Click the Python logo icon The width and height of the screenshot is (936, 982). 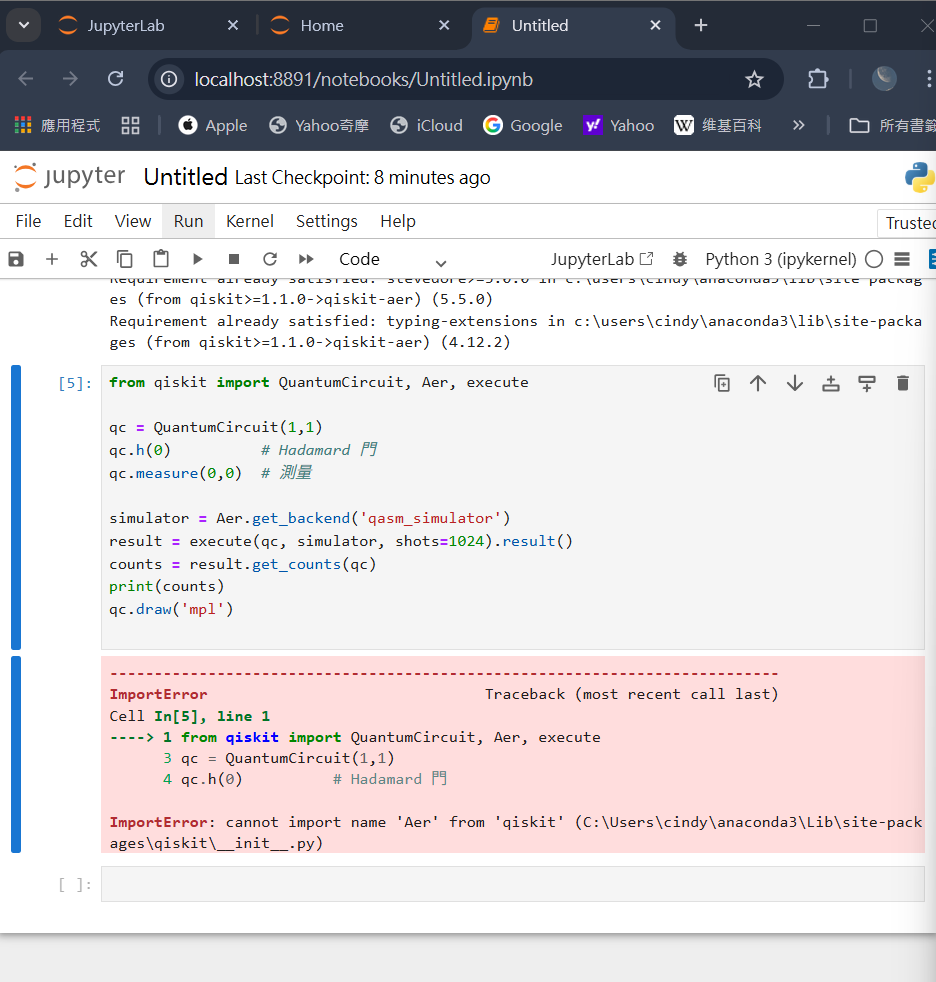pos(919,177)
